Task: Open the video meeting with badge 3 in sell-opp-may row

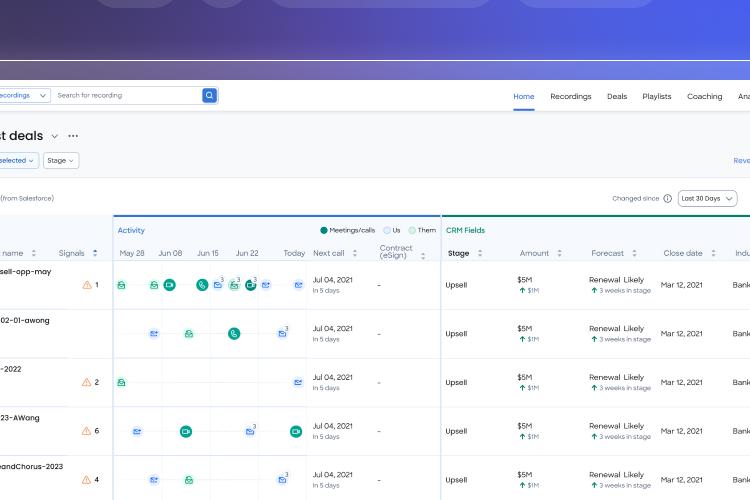Action: [251, 285]
